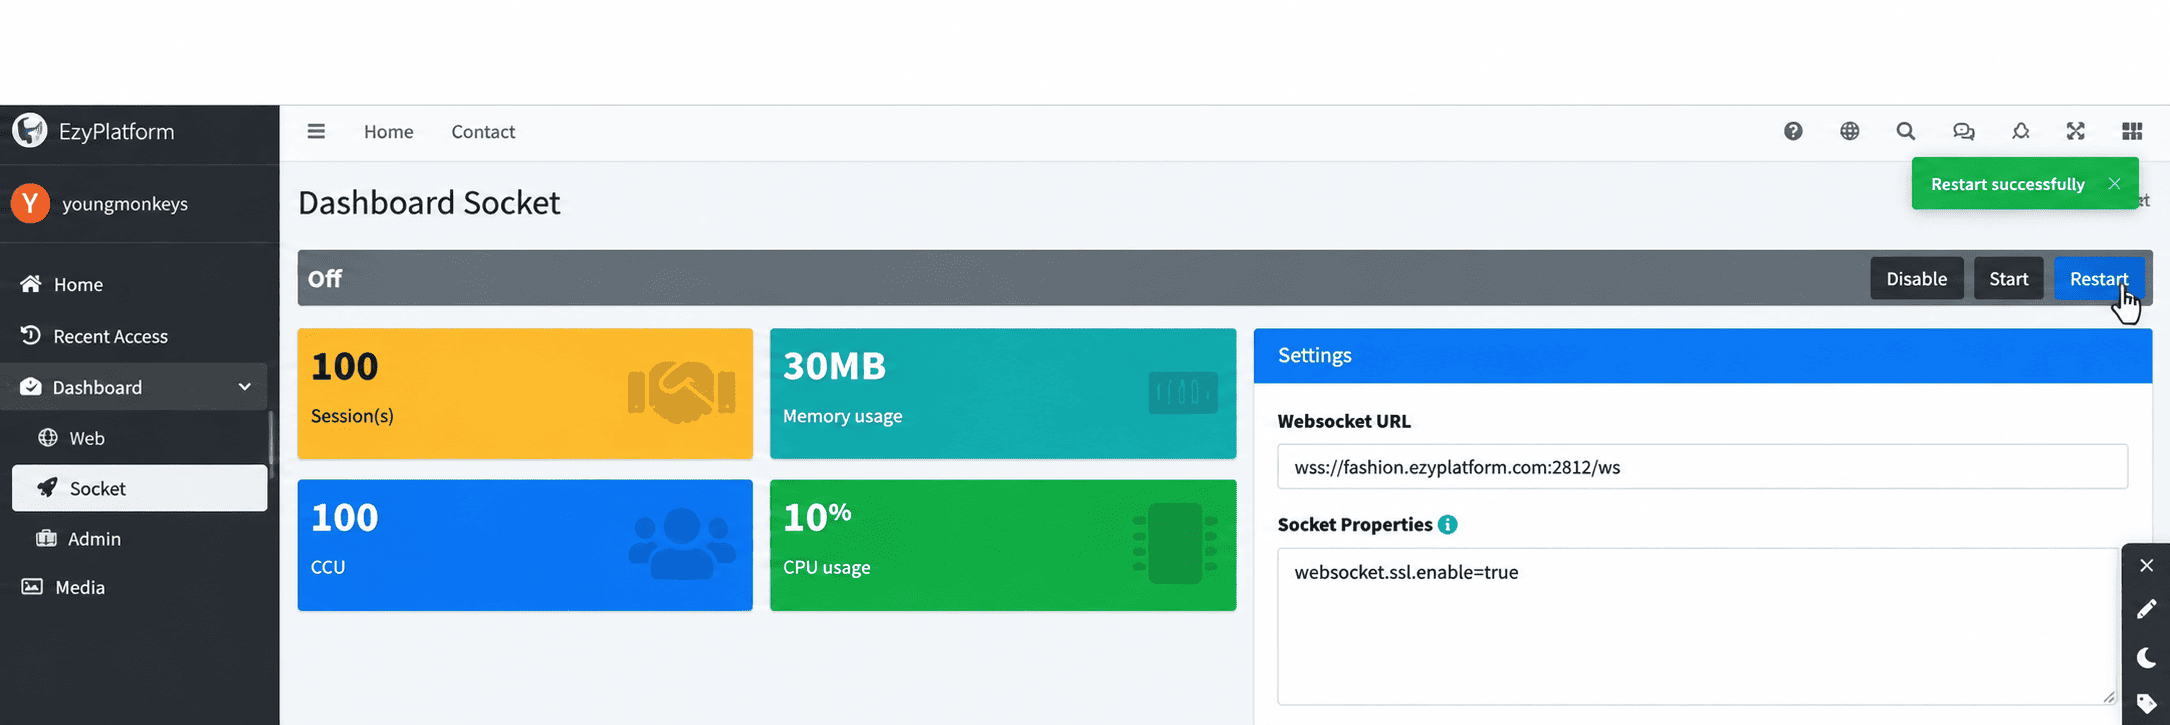Click the 100 CCU card
Viewport: 2170px width, 725px height.
525,545
